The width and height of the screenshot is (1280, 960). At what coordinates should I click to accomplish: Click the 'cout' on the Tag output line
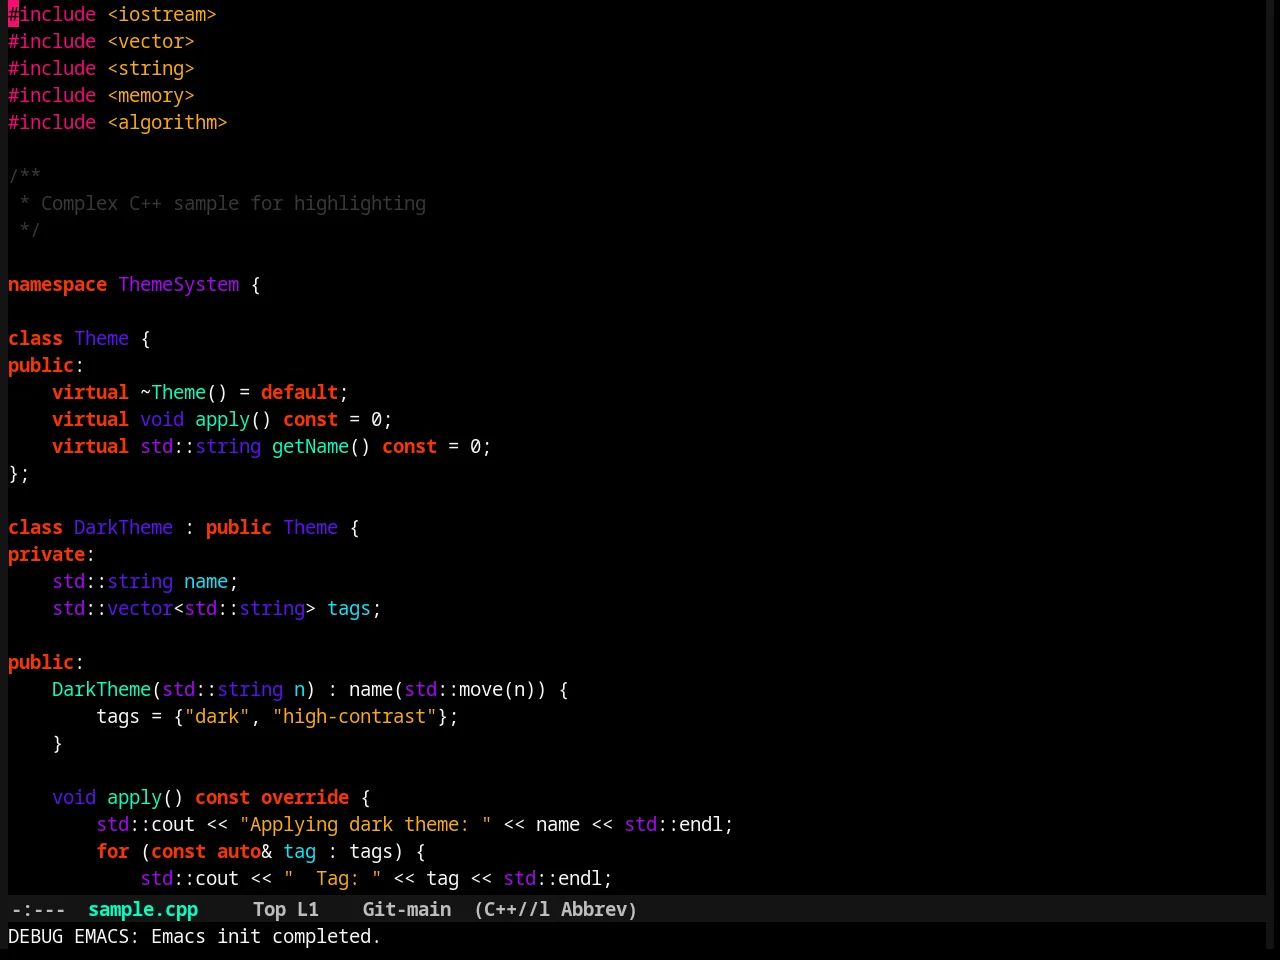point(217,878)
